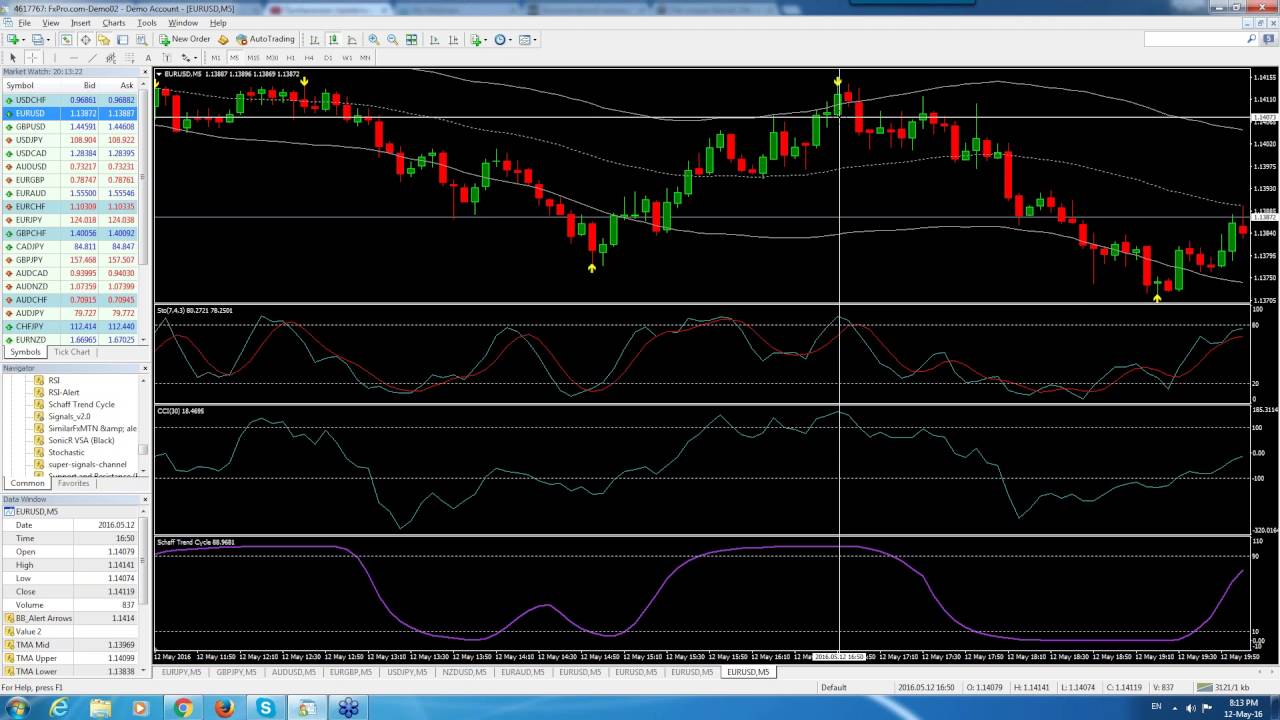The width and height of the screenshot is (1280, 720).
Task: Switch chart to line chart type
Action: coord(352,40)
